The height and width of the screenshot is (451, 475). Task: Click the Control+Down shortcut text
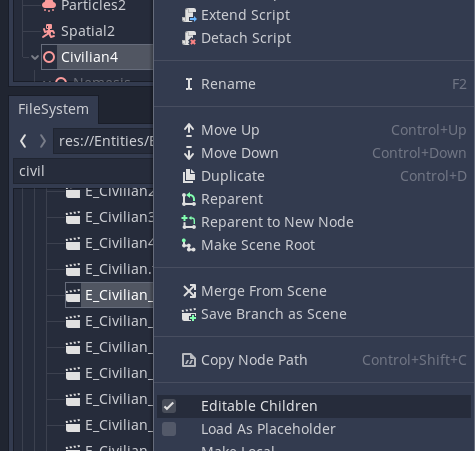pyautogui.click(x=419, y=153)
